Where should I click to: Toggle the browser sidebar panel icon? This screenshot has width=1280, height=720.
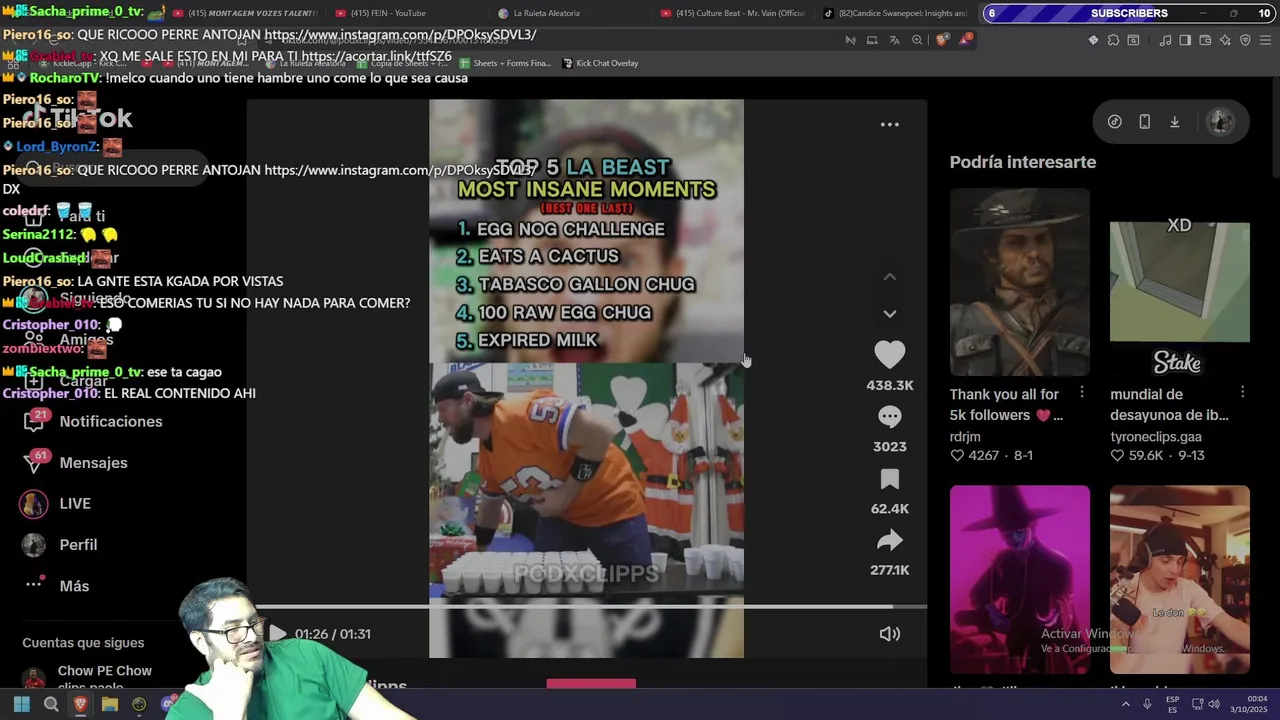(x=1185, y=40)
